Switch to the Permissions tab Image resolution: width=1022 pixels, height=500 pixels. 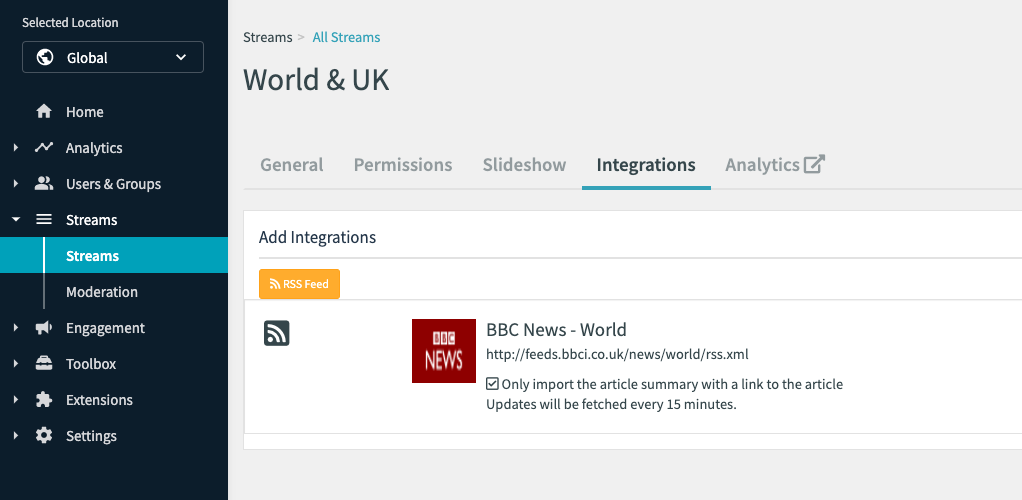tap(403, 165)
